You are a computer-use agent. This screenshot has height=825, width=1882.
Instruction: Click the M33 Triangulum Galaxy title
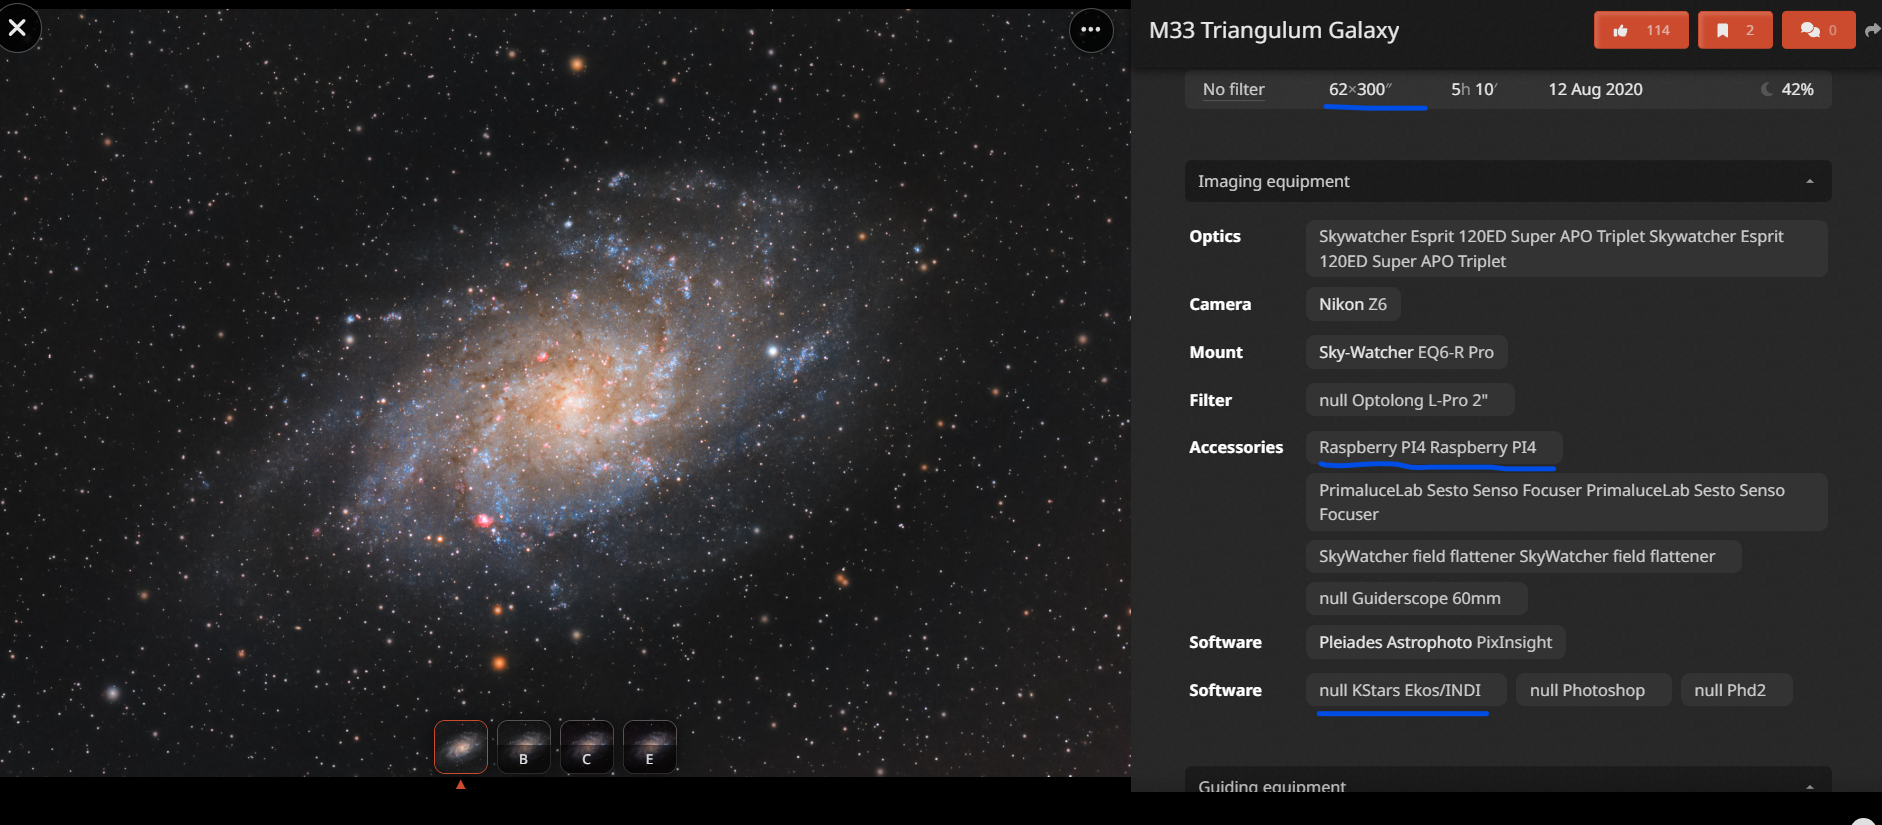[x=1274, y=30]
